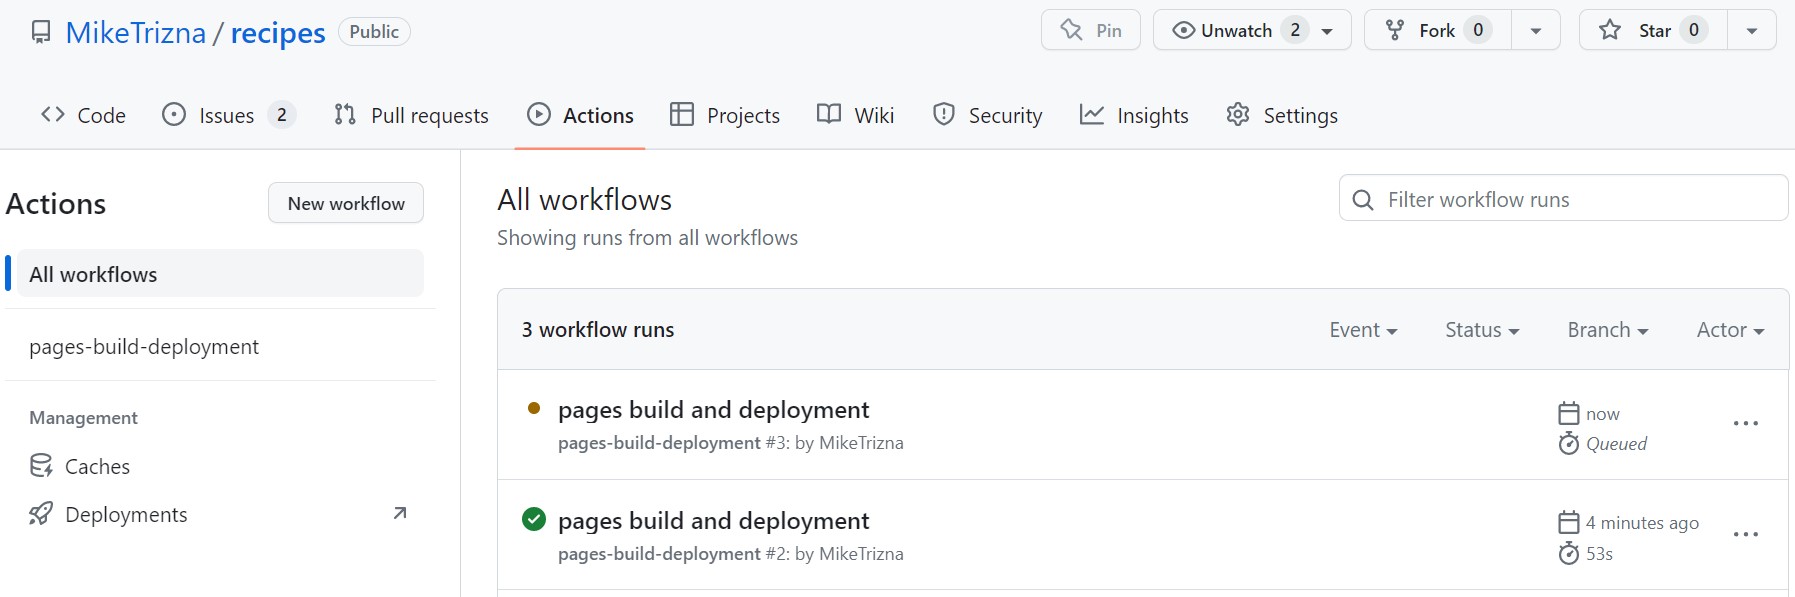Screen dimensions: 1795x597
Task: Click the green success check of run #2
Action: click(x=534, y=519)
